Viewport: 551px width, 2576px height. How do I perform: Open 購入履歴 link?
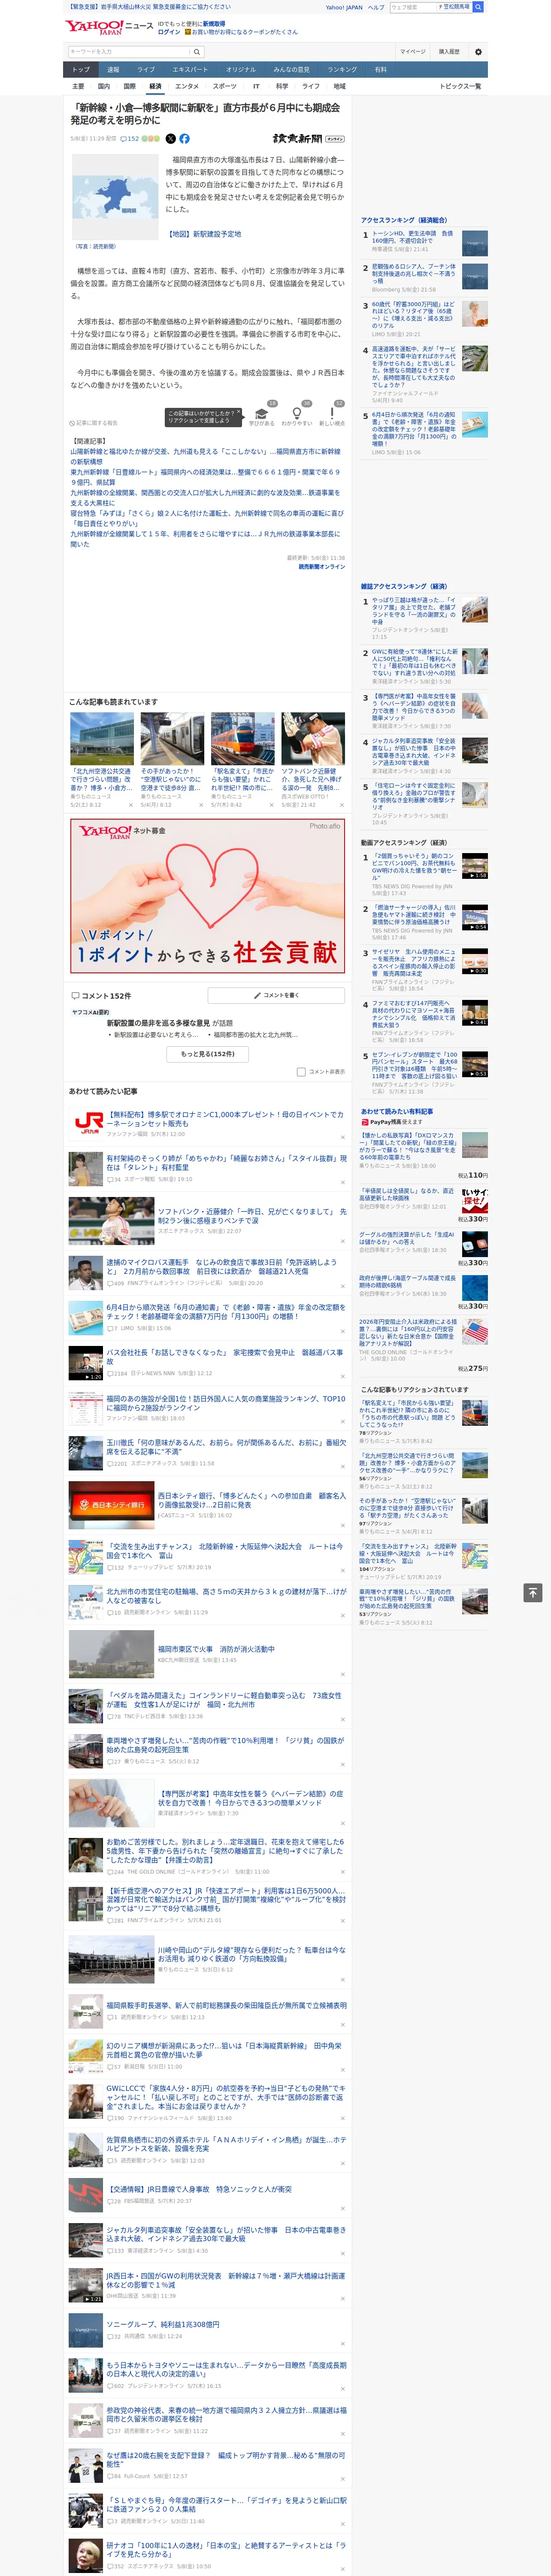point(449,52)
